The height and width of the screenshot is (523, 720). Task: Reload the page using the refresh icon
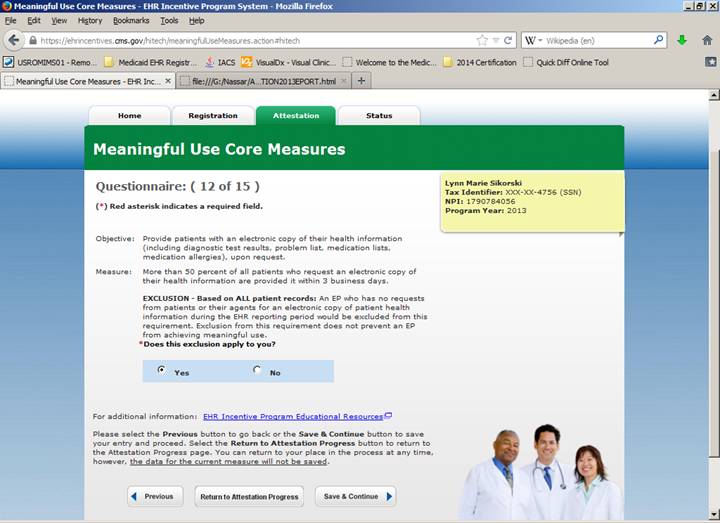(x=508, y=41)
